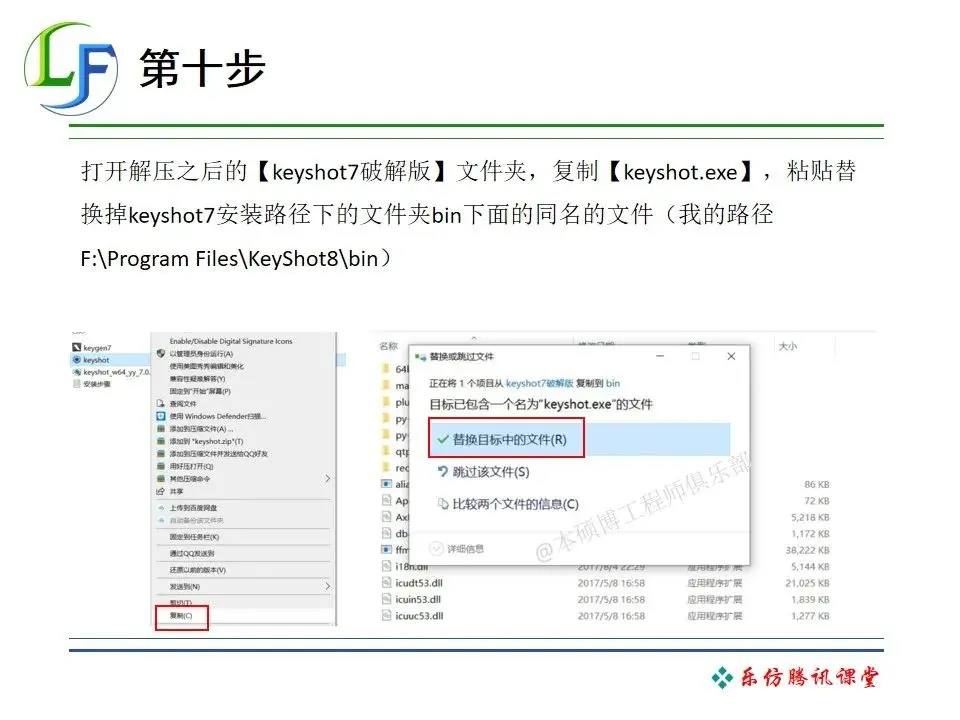The height and width of the screenshot is (720, 960).
Task: Click the Windows Defender scan icon
Action: (x=160, y=416)
